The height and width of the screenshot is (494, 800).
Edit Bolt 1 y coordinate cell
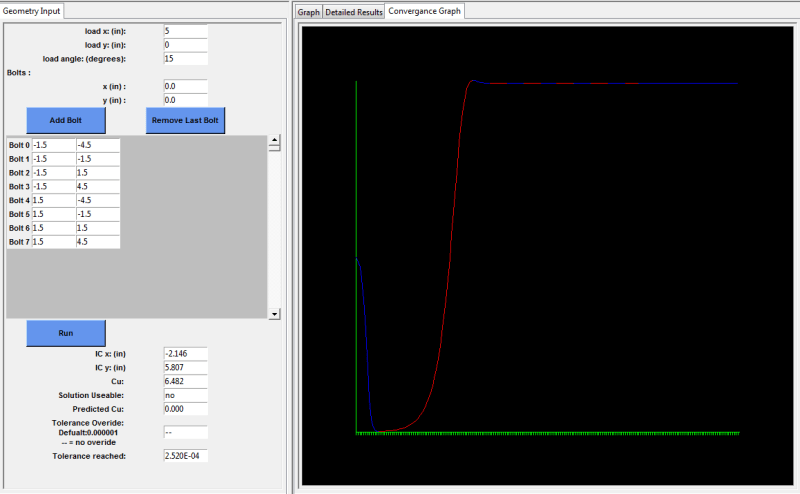click(98, 159)
